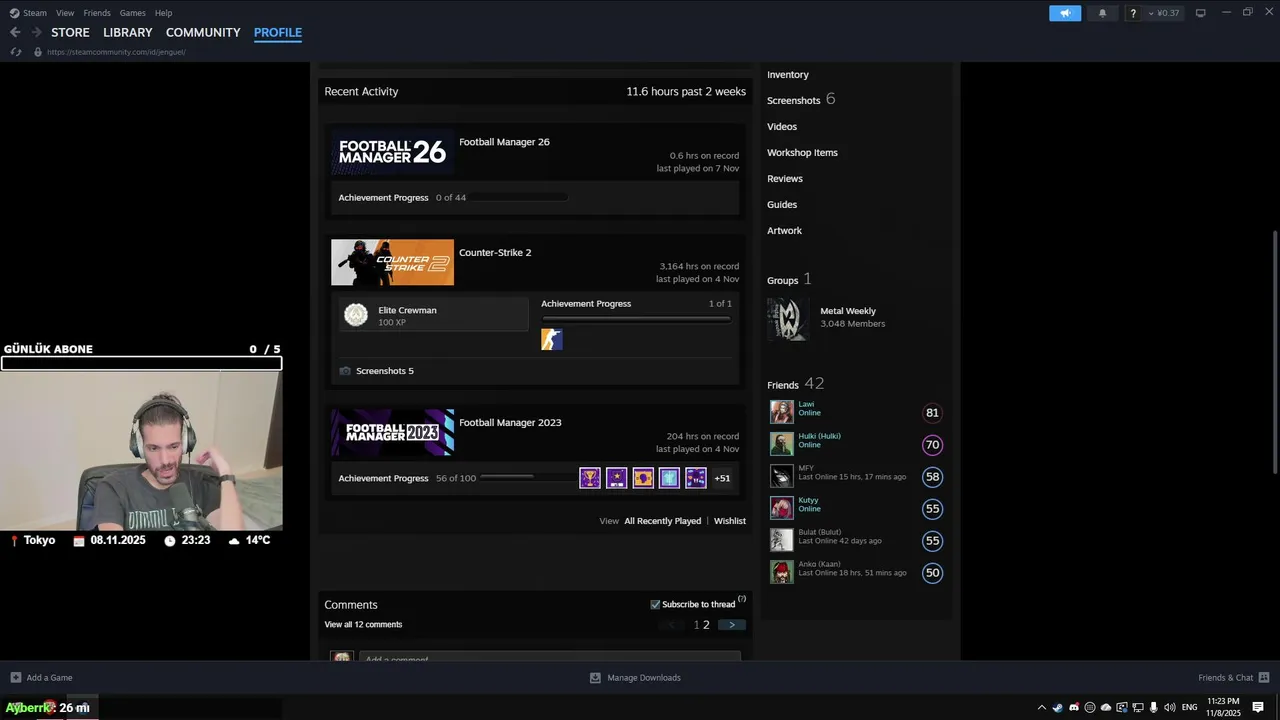The image size is (1280, 720).
Task: Enter Big Picture mode
Action: pyautogui.click(x=1200, y=13)
